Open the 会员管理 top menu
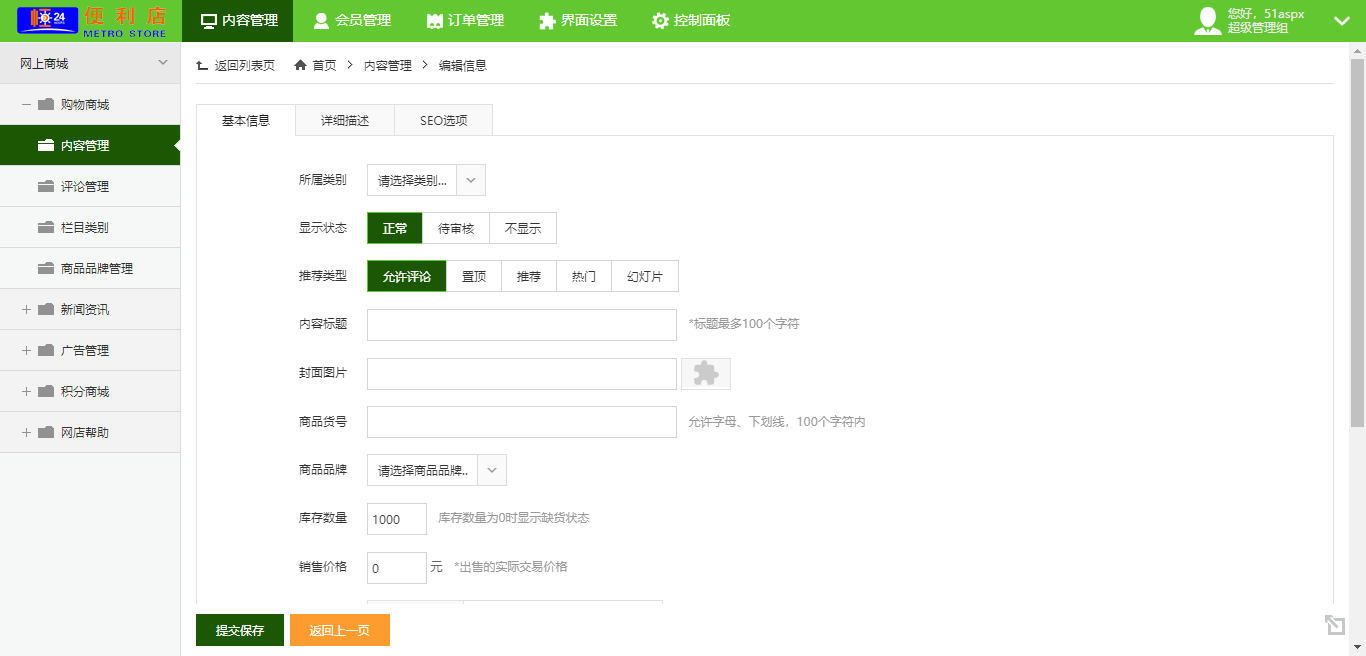This screenshot has height=656, width=1366. click(352, 21)
